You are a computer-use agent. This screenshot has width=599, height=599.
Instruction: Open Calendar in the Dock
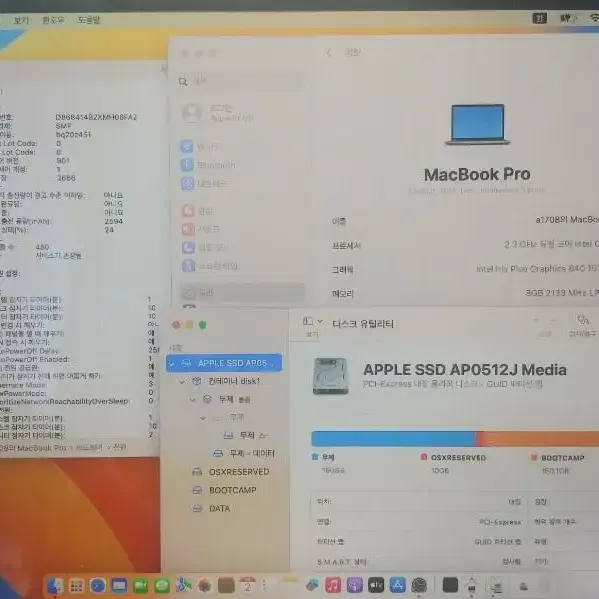pos(247,584)
